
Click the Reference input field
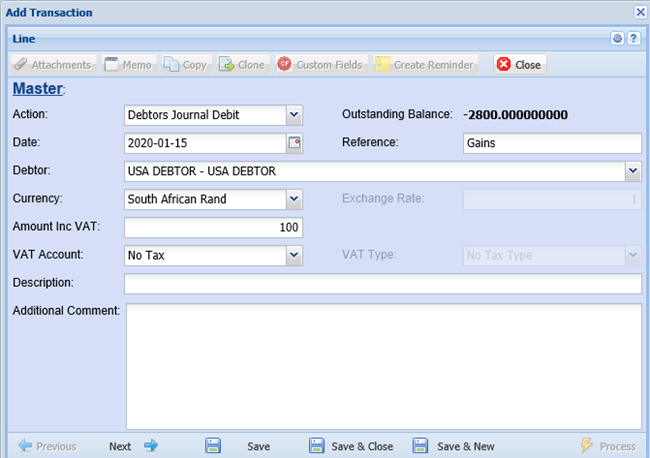click(552, 143)
